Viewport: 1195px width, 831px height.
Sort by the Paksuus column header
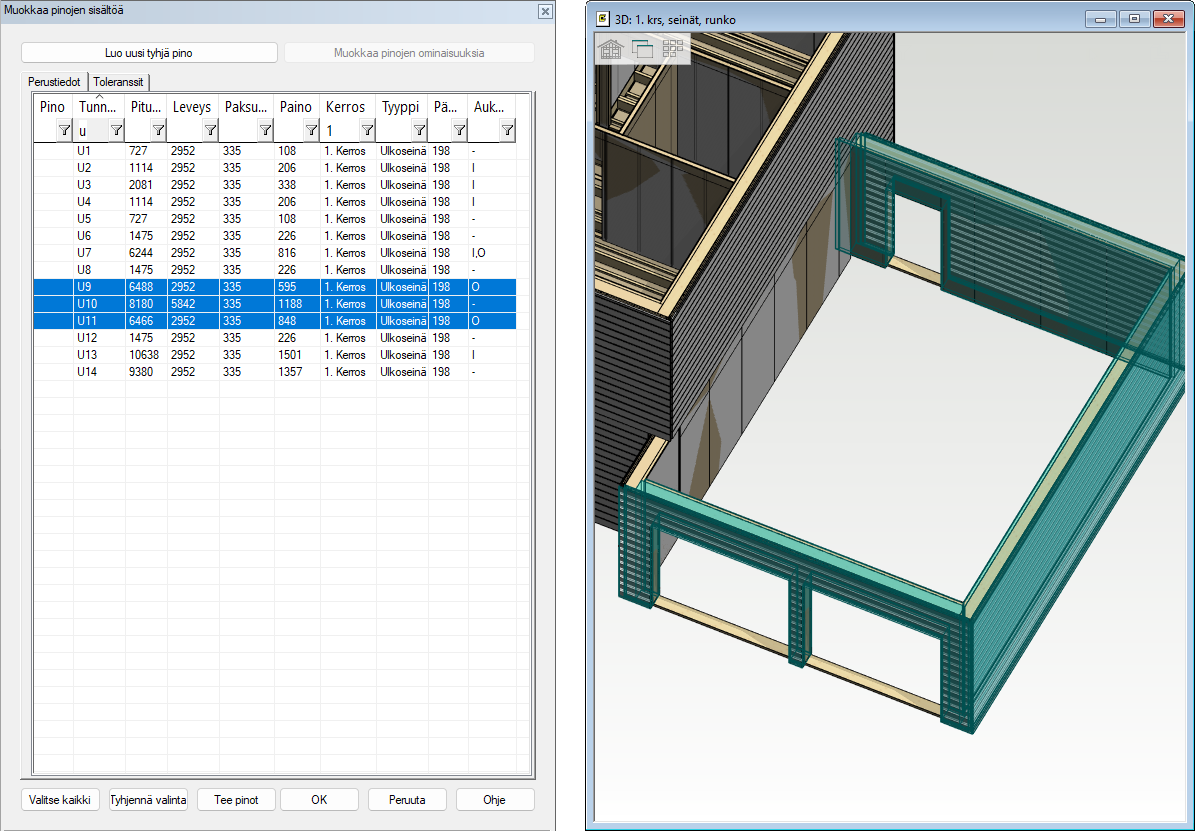click(x=246, y=107)
